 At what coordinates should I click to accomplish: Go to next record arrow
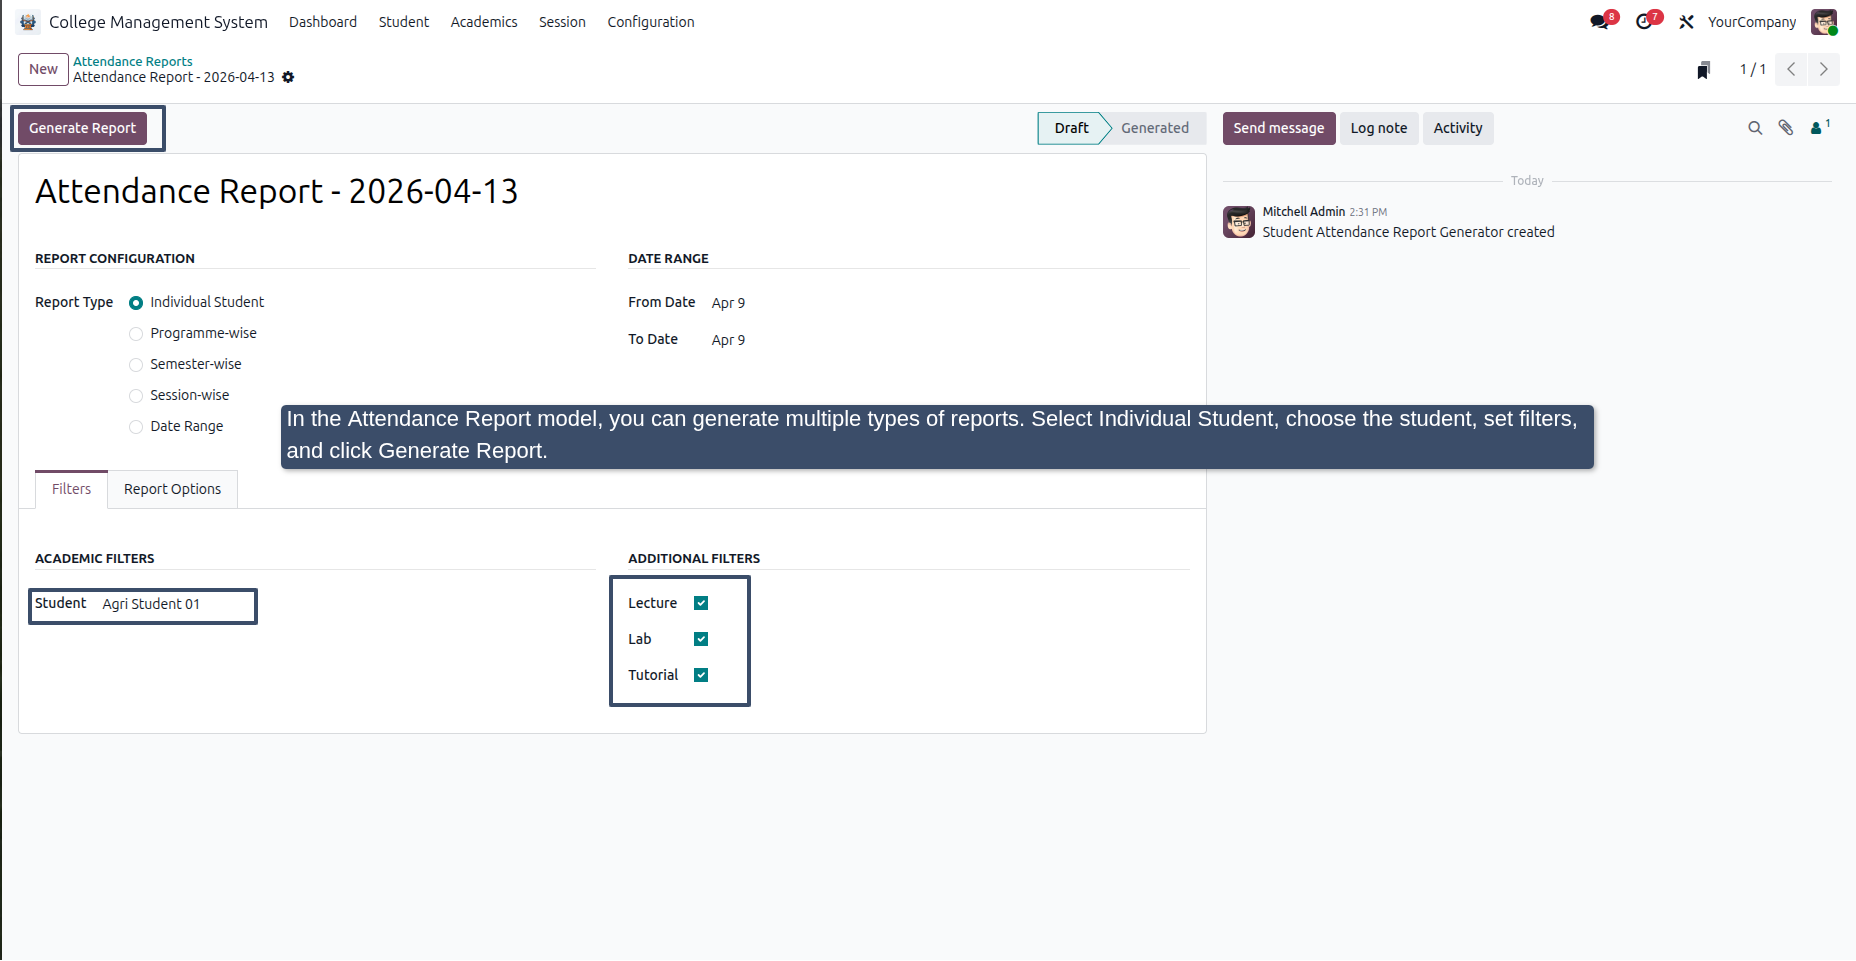[1824, 69]
